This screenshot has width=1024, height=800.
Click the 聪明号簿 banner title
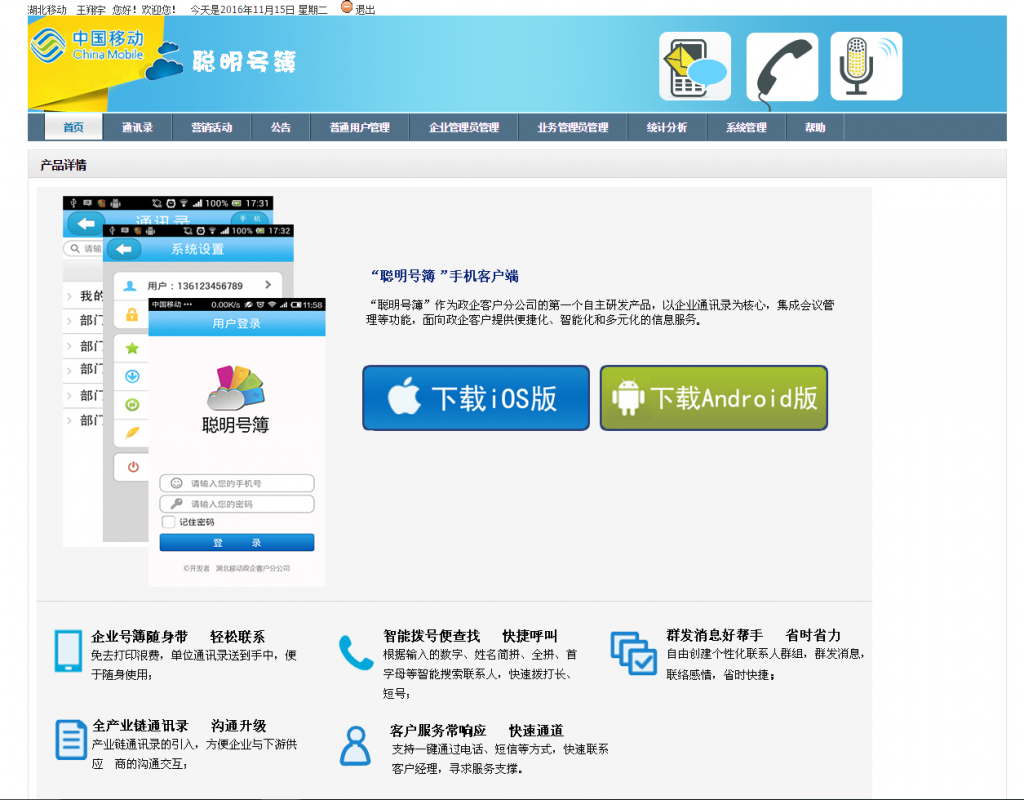click(x=244, y=61)
